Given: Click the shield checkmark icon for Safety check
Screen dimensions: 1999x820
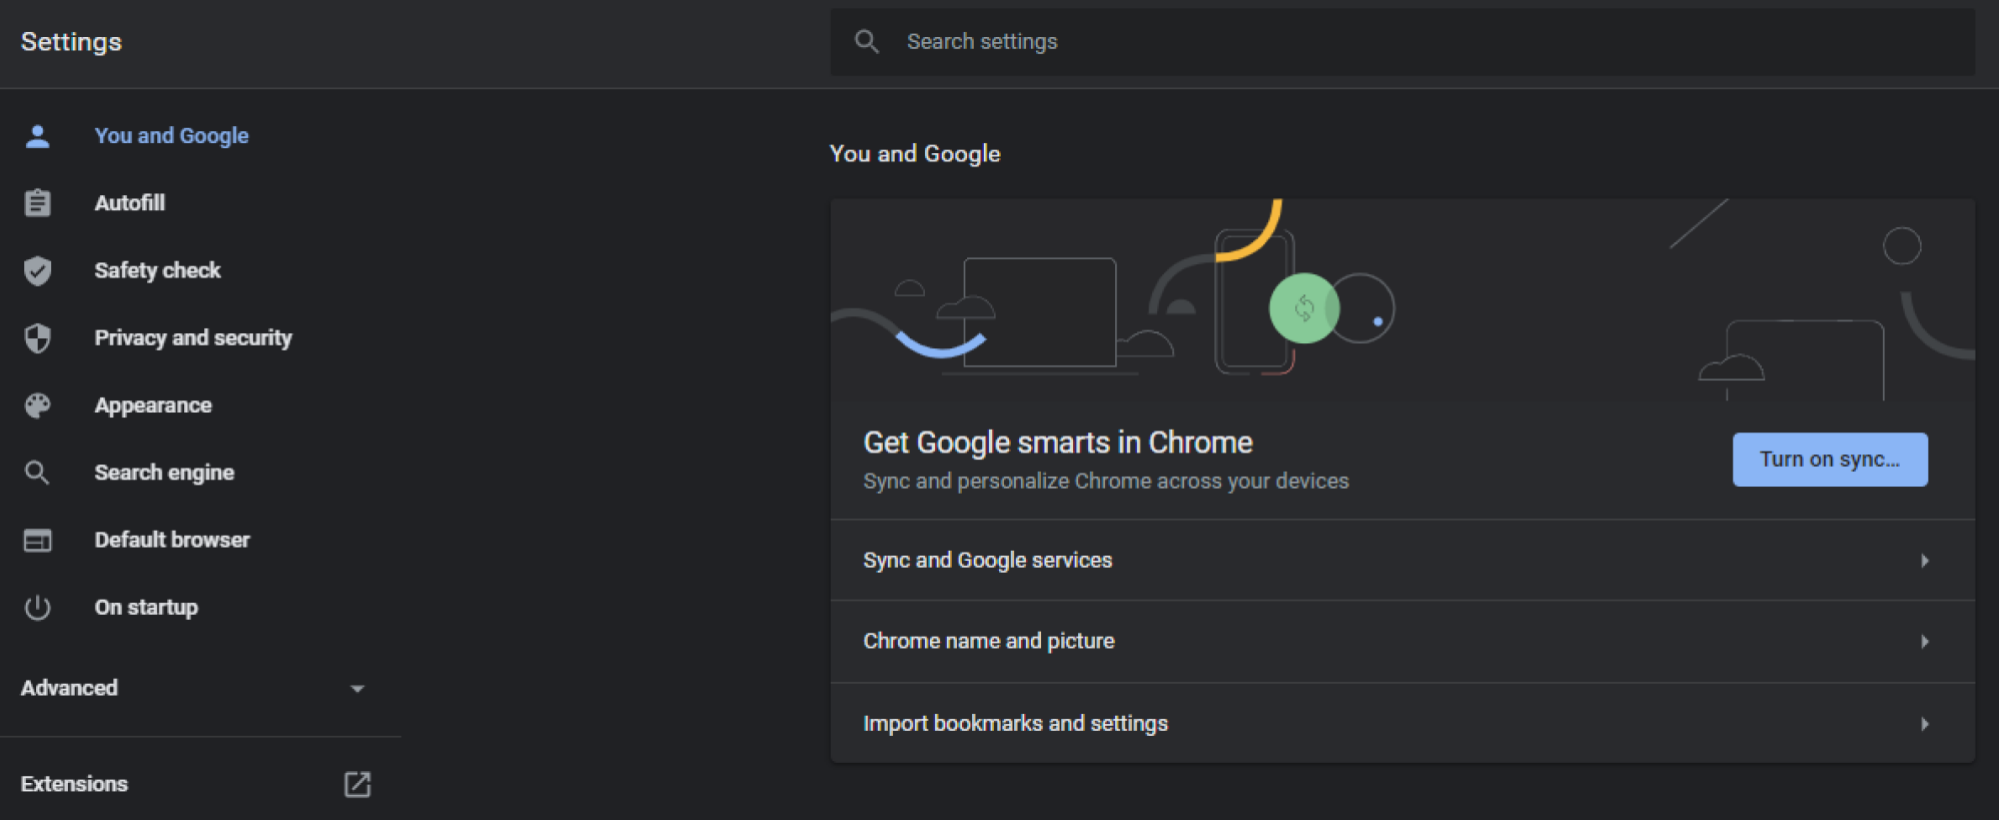Looking at the screenshot, I should 37,271.
